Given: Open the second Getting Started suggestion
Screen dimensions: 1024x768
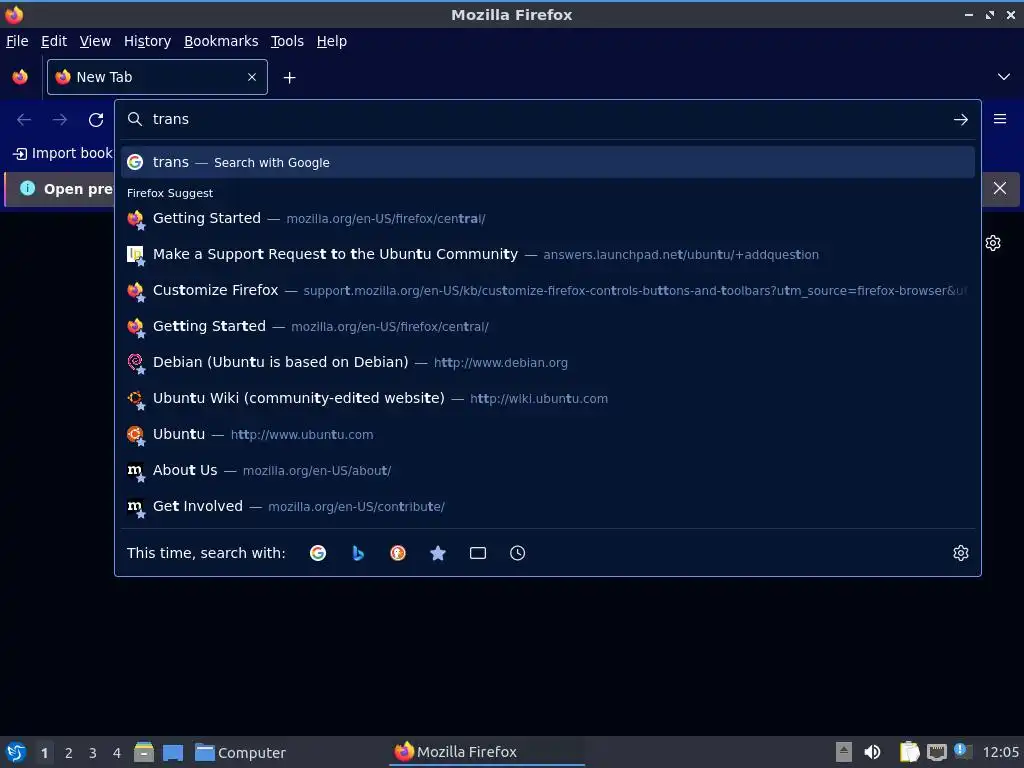Looking at the screenshot, I should [547, 326].
